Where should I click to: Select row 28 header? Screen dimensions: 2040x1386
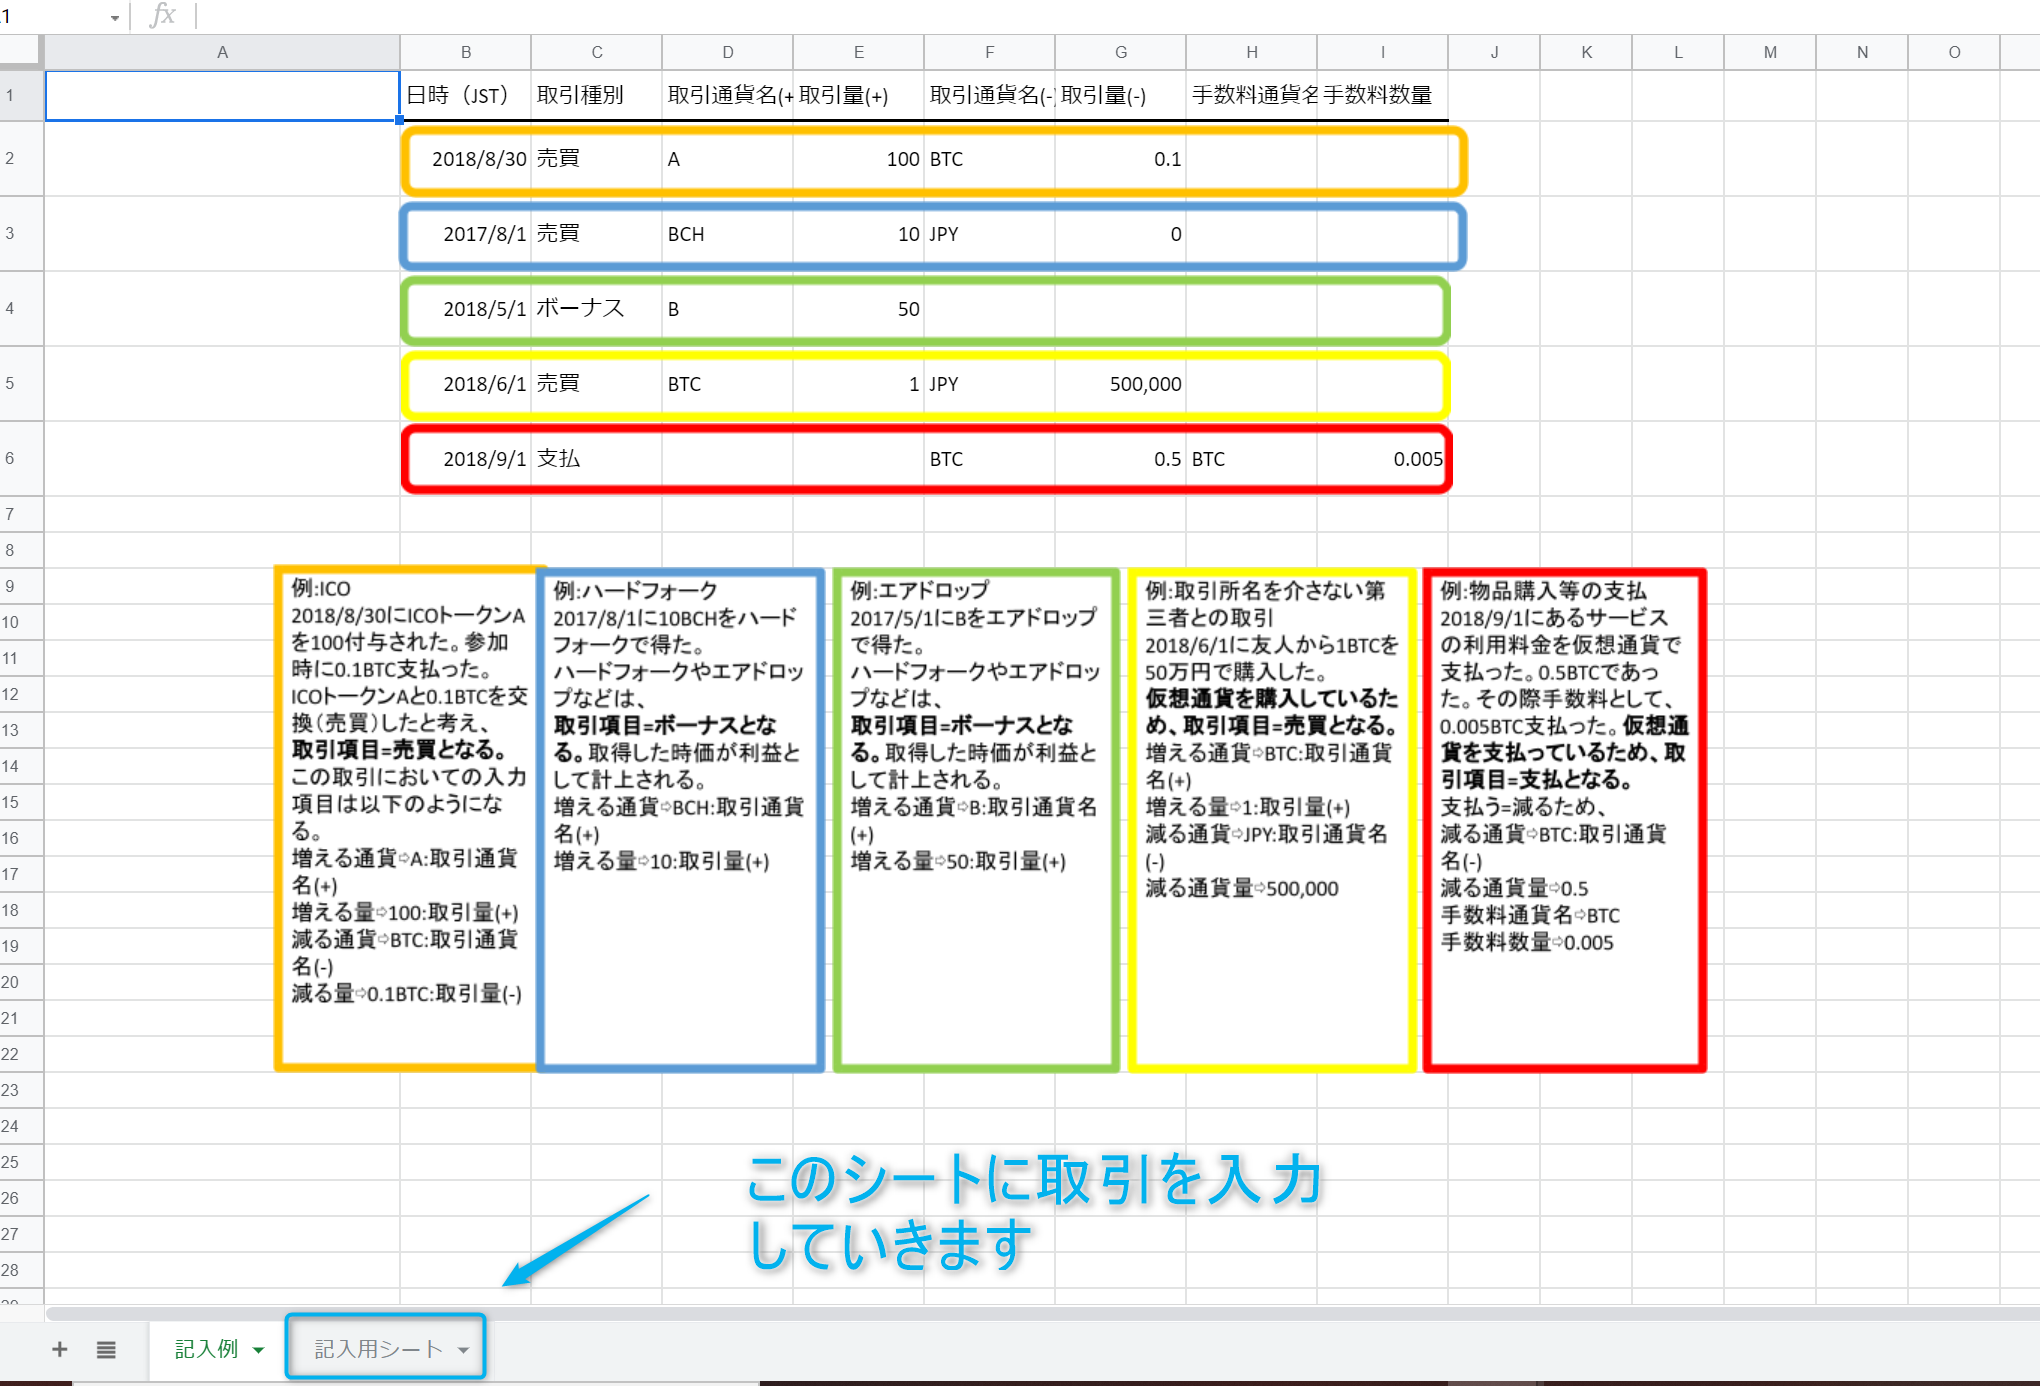click(x=21, y=1270)
